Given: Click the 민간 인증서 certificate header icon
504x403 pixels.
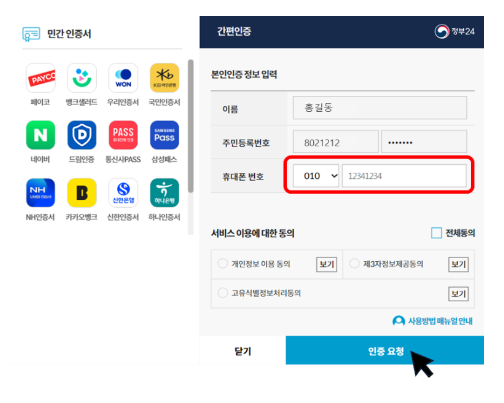Looking at the screenshot, I should tap(31, 34).
